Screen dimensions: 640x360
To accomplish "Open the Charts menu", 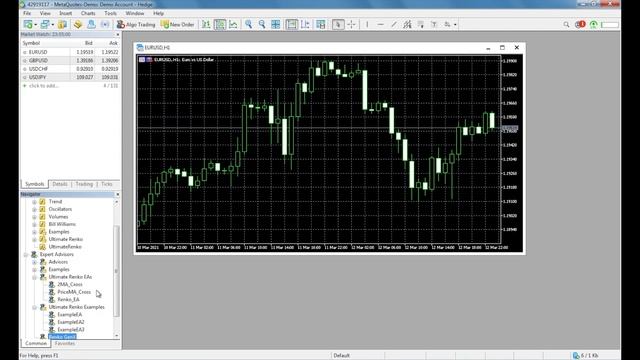I will point(88,13).
